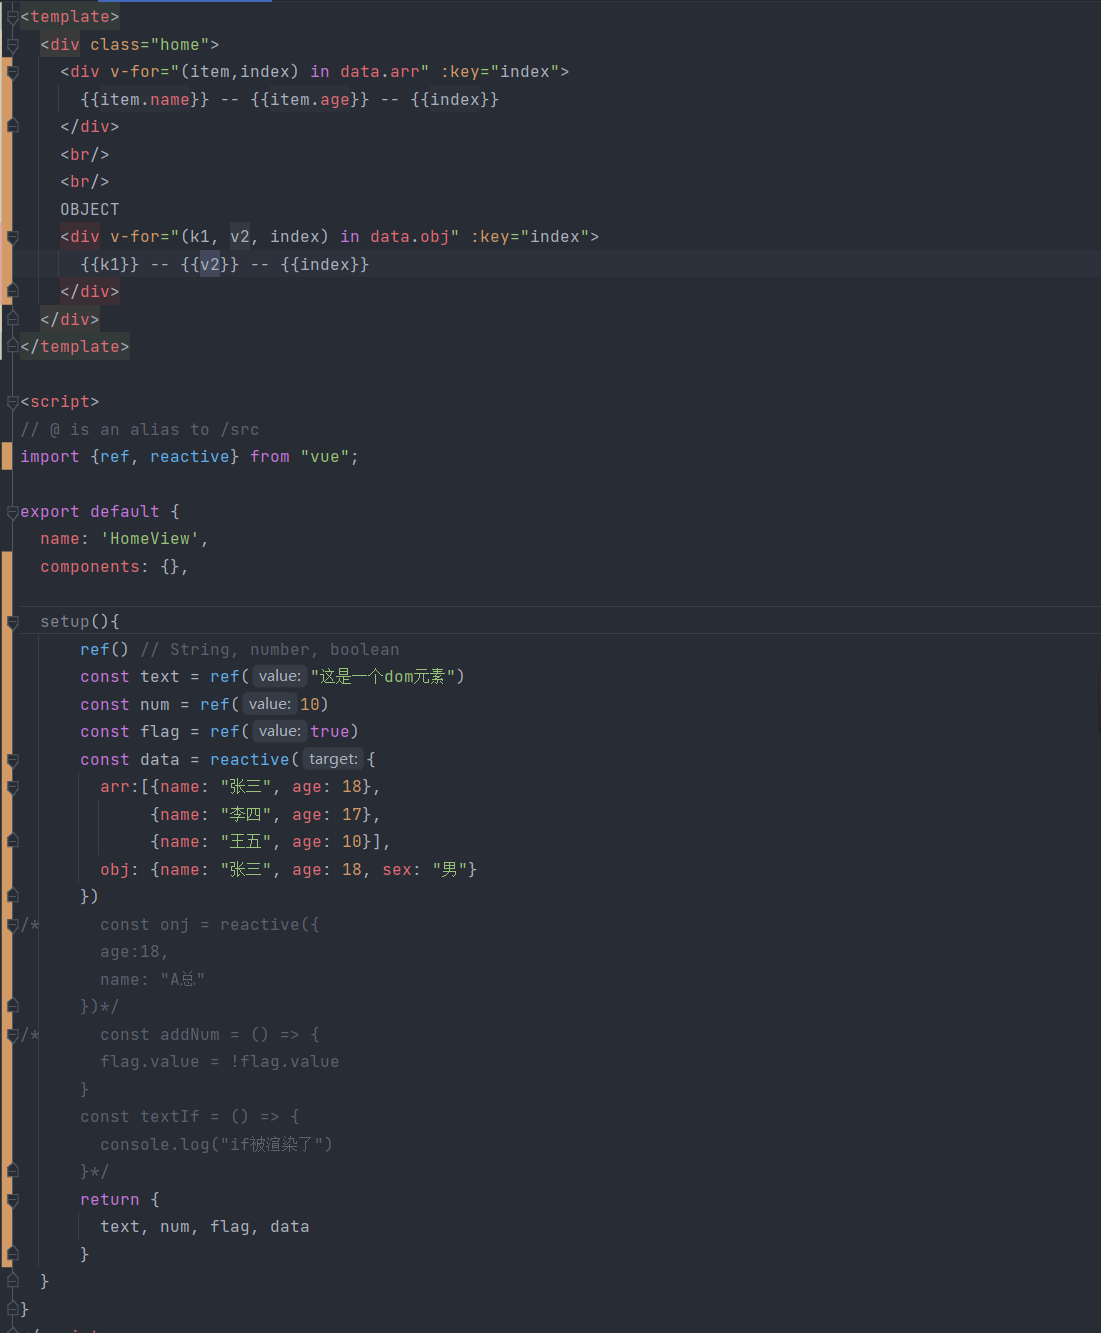Collapse the <script> tag fold marker
This screenshot has width=1101, height=1333.
[x=13, y=402]
